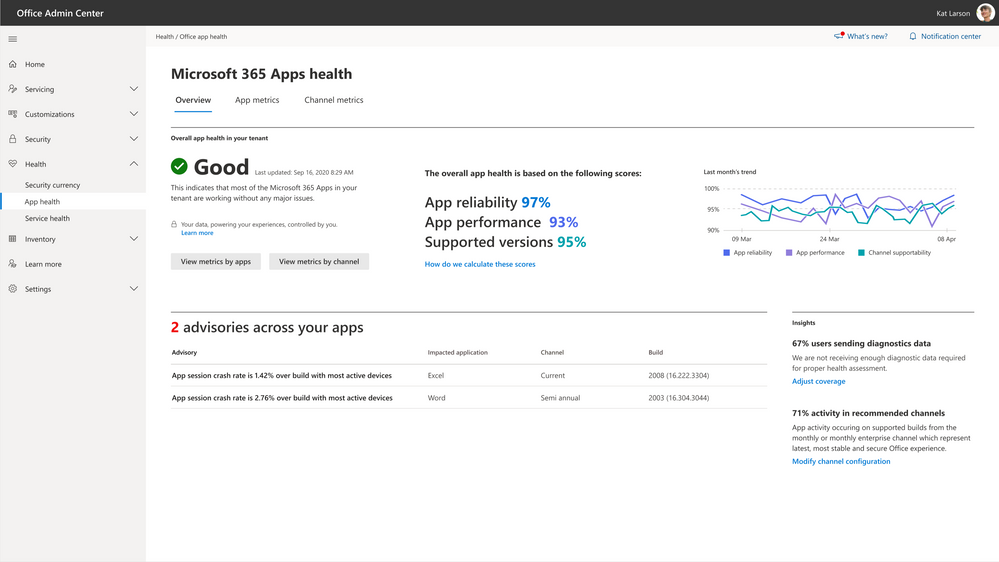This screenshot has width=999, height=562.
Task: Open Service health in sidebar
Action: tap(47, 218)
